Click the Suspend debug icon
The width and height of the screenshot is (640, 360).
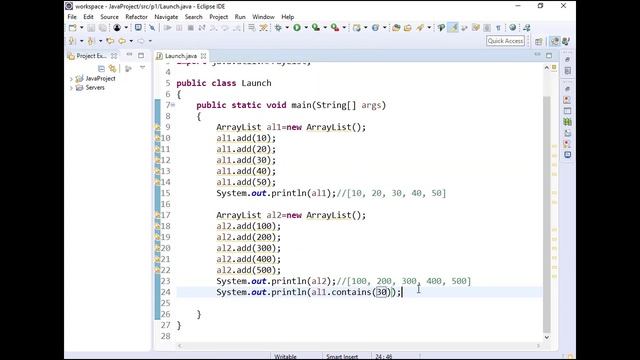click(179, 28)
